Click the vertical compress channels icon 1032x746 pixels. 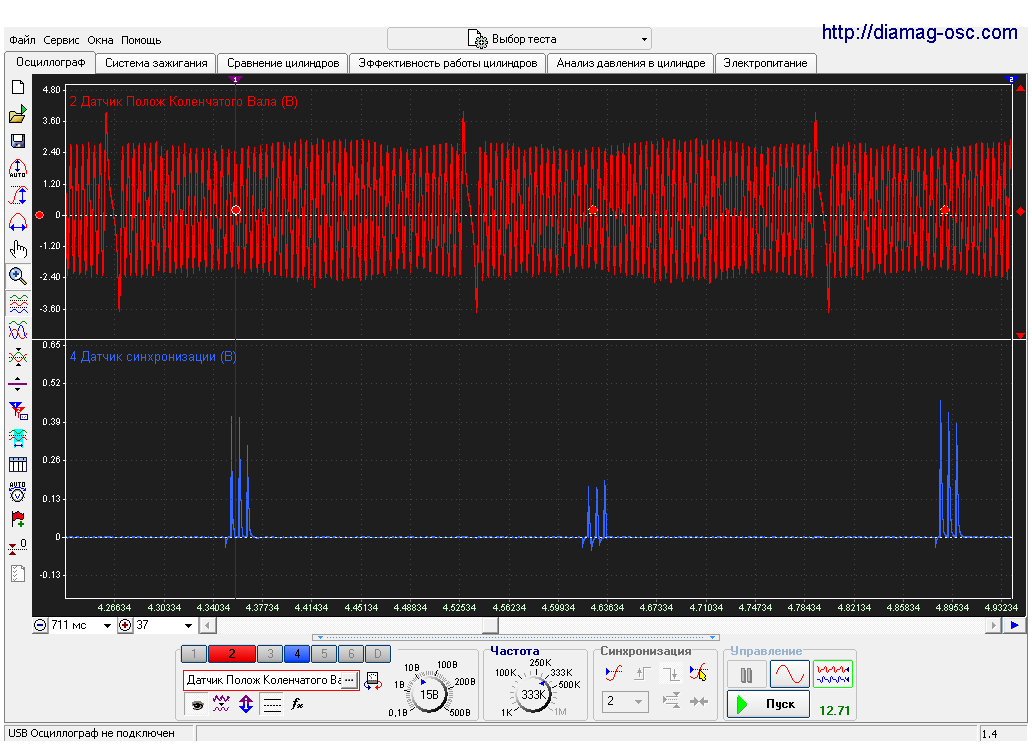point(18,357)
